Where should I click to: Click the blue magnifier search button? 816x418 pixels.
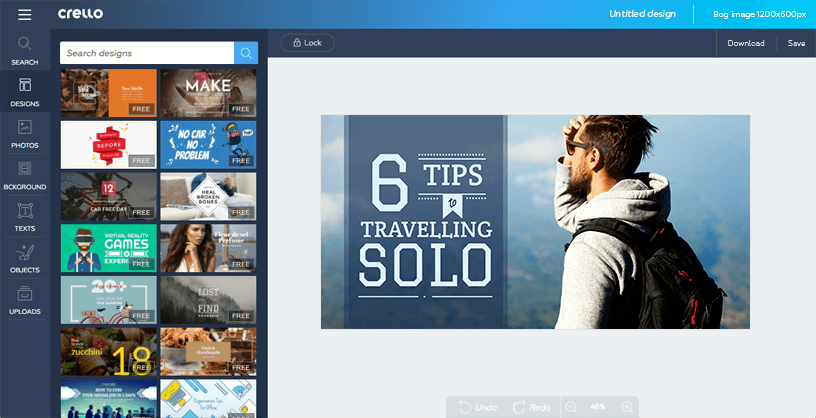click(246, 53)
